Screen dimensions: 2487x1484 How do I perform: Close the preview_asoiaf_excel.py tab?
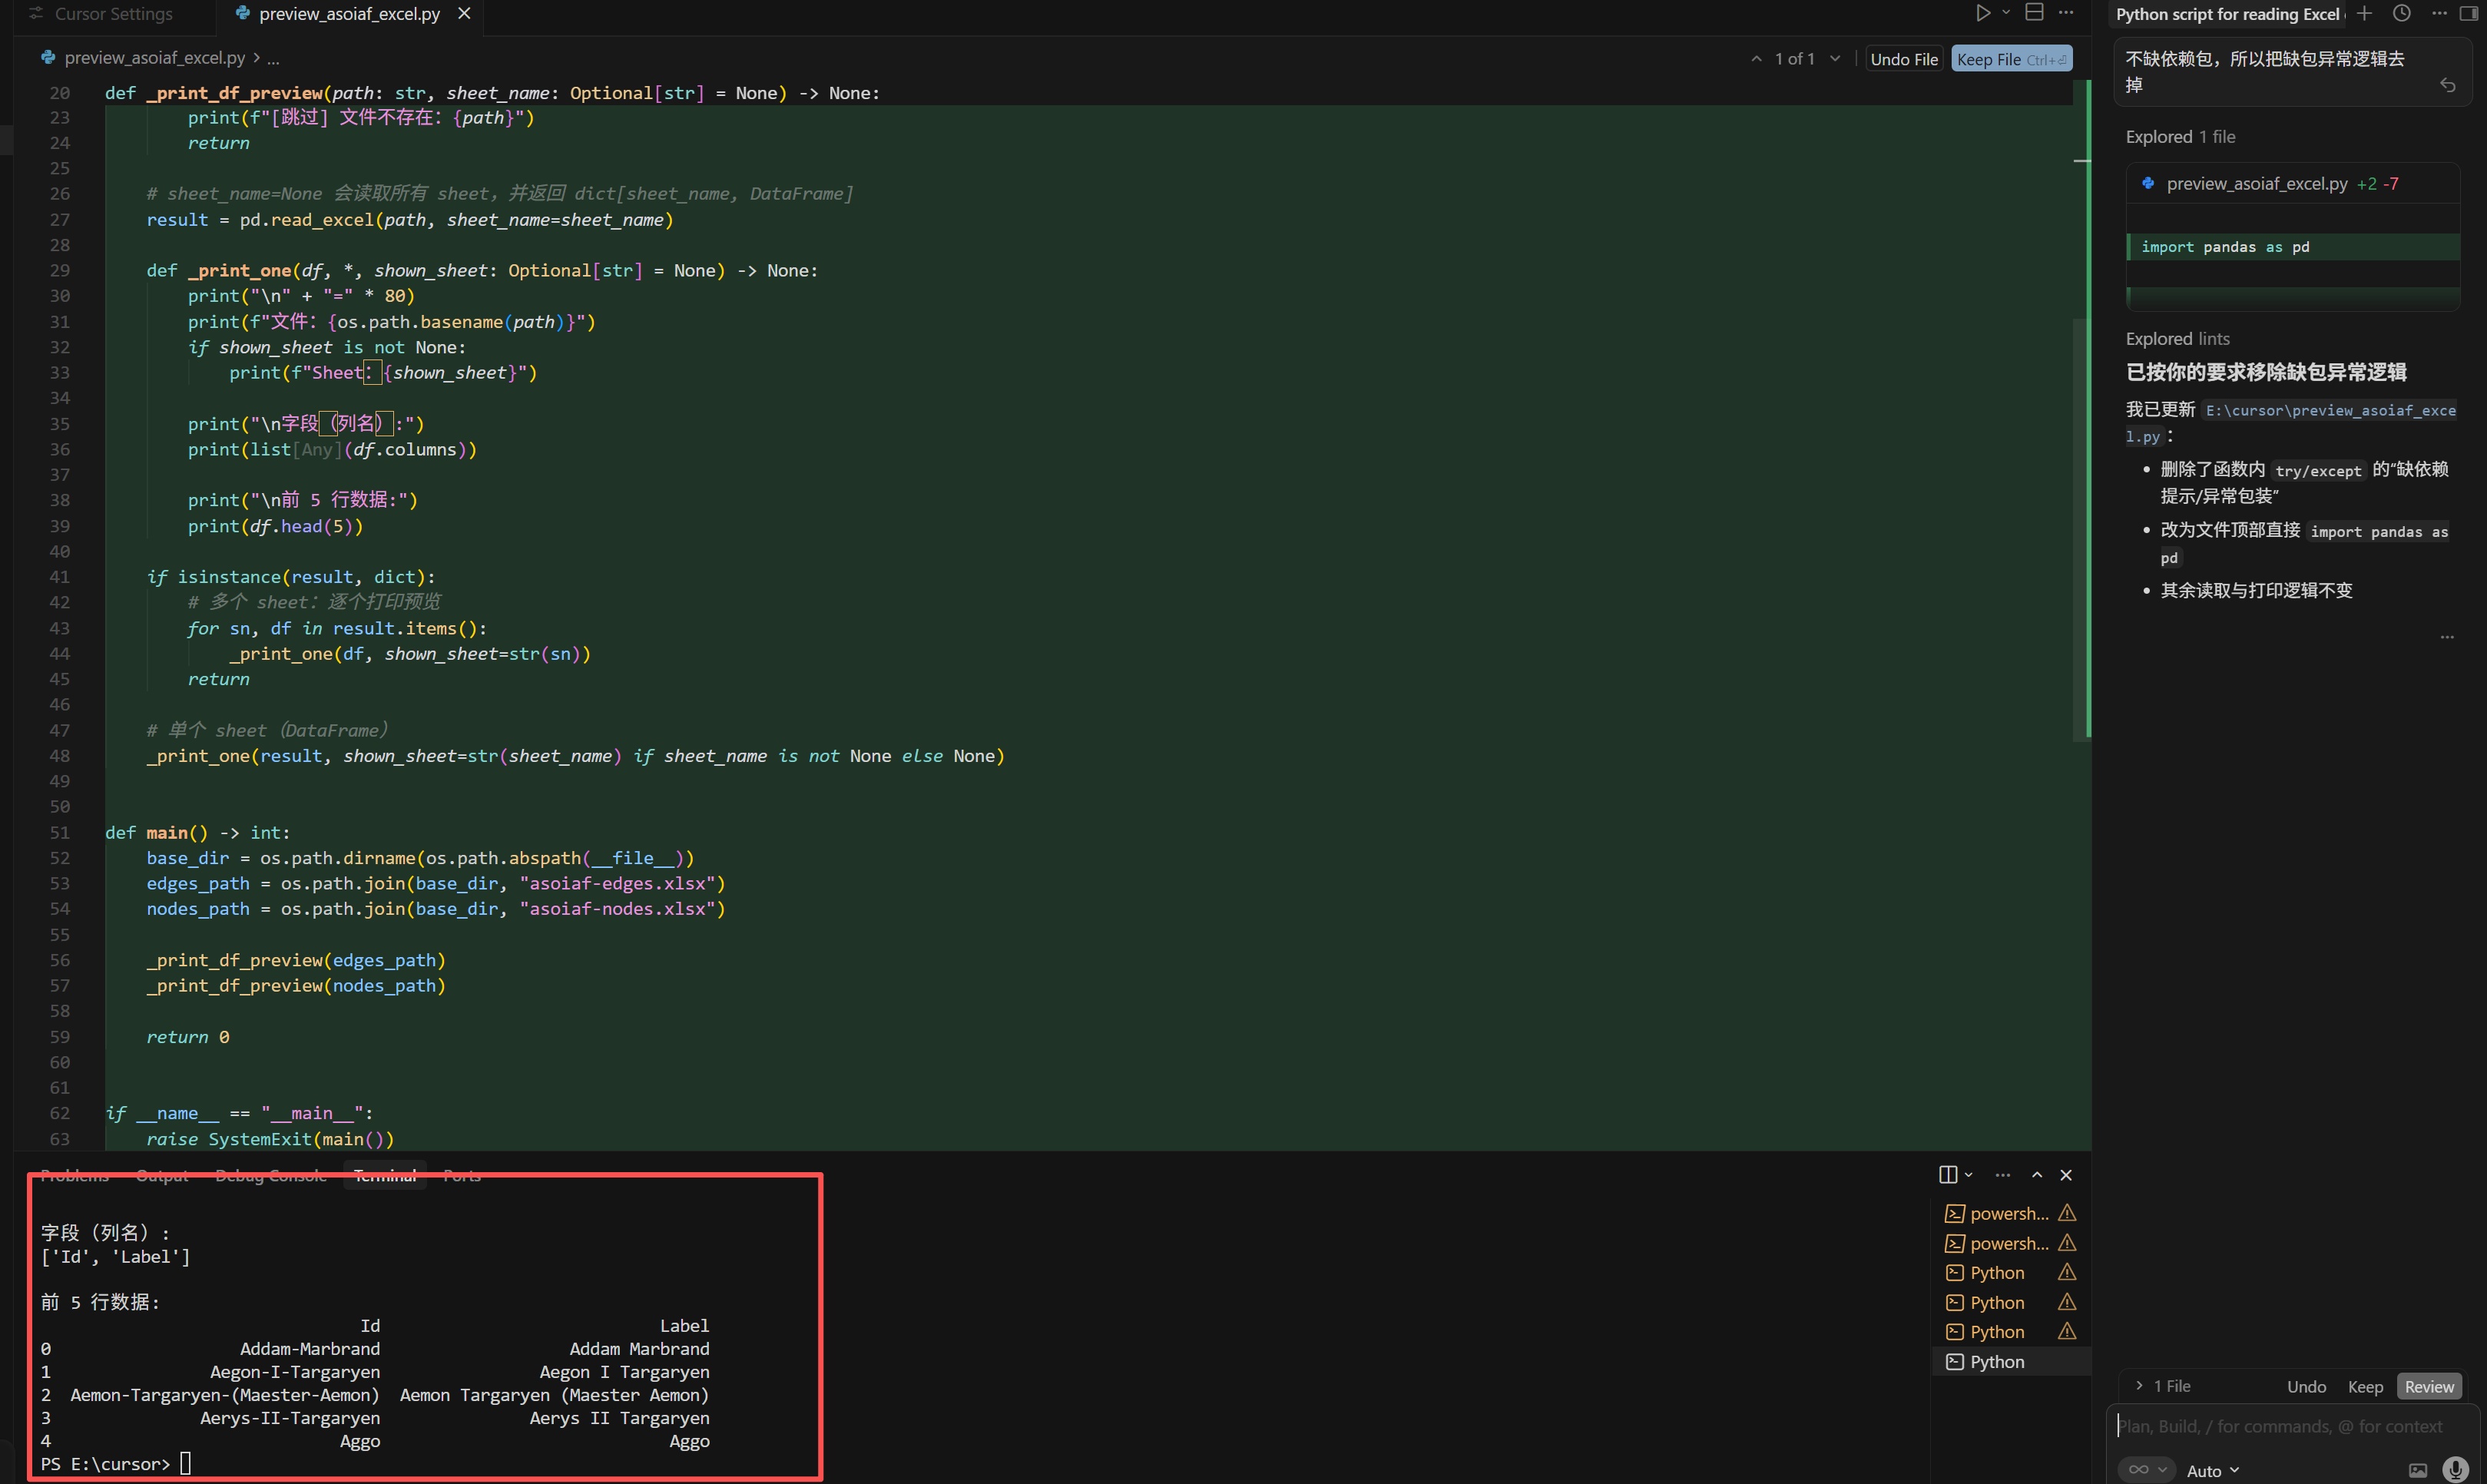click(x=464, y=14)
